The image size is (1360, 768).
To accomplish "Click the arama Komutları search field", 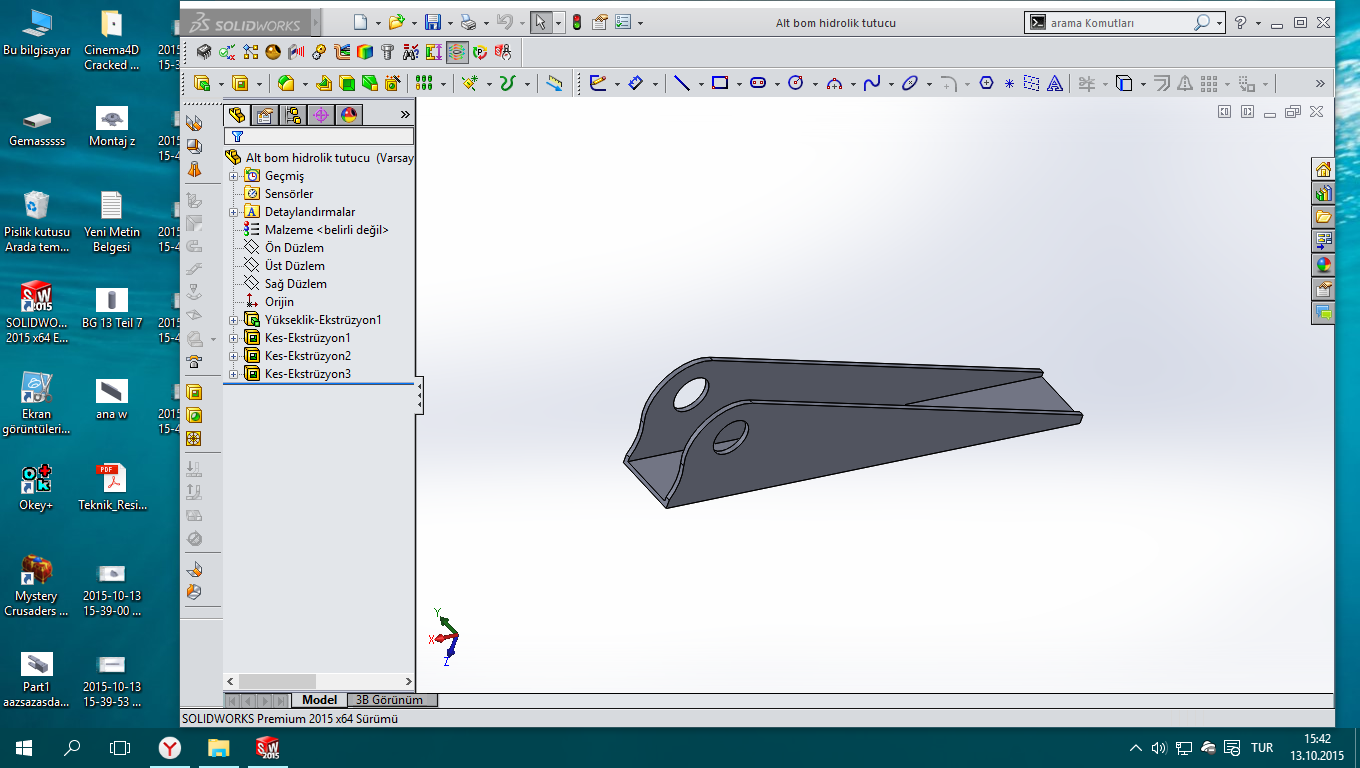I will click(1124, 22).
